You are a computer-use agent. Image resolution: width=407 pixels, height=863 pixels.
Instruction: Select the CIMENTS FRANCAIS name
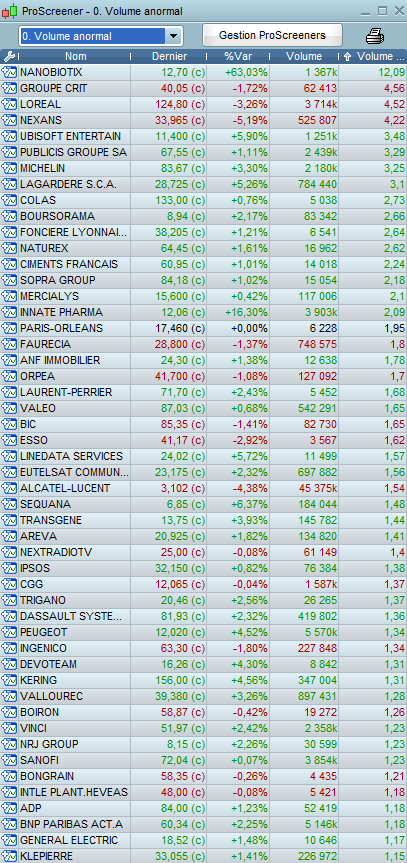(69, 264)
